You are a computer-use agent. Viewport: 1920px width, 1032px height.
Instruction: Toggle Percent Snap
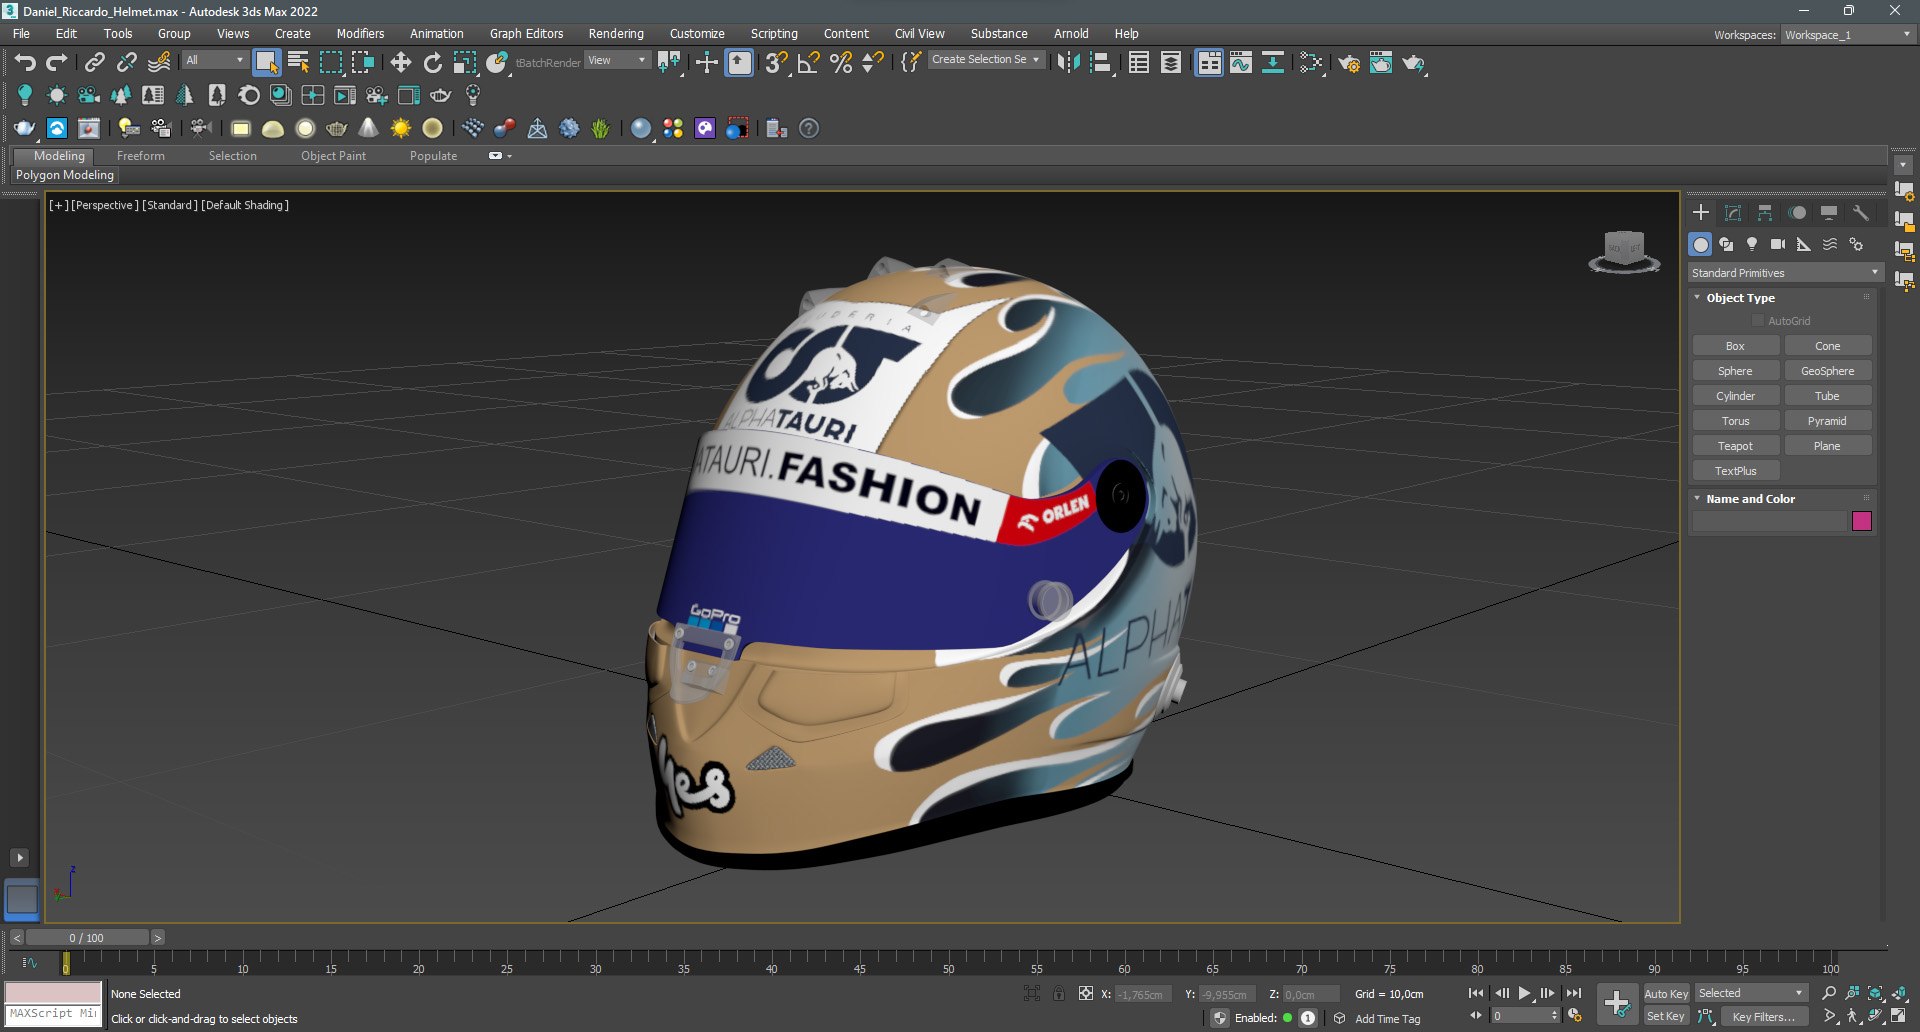coord(841,63)
